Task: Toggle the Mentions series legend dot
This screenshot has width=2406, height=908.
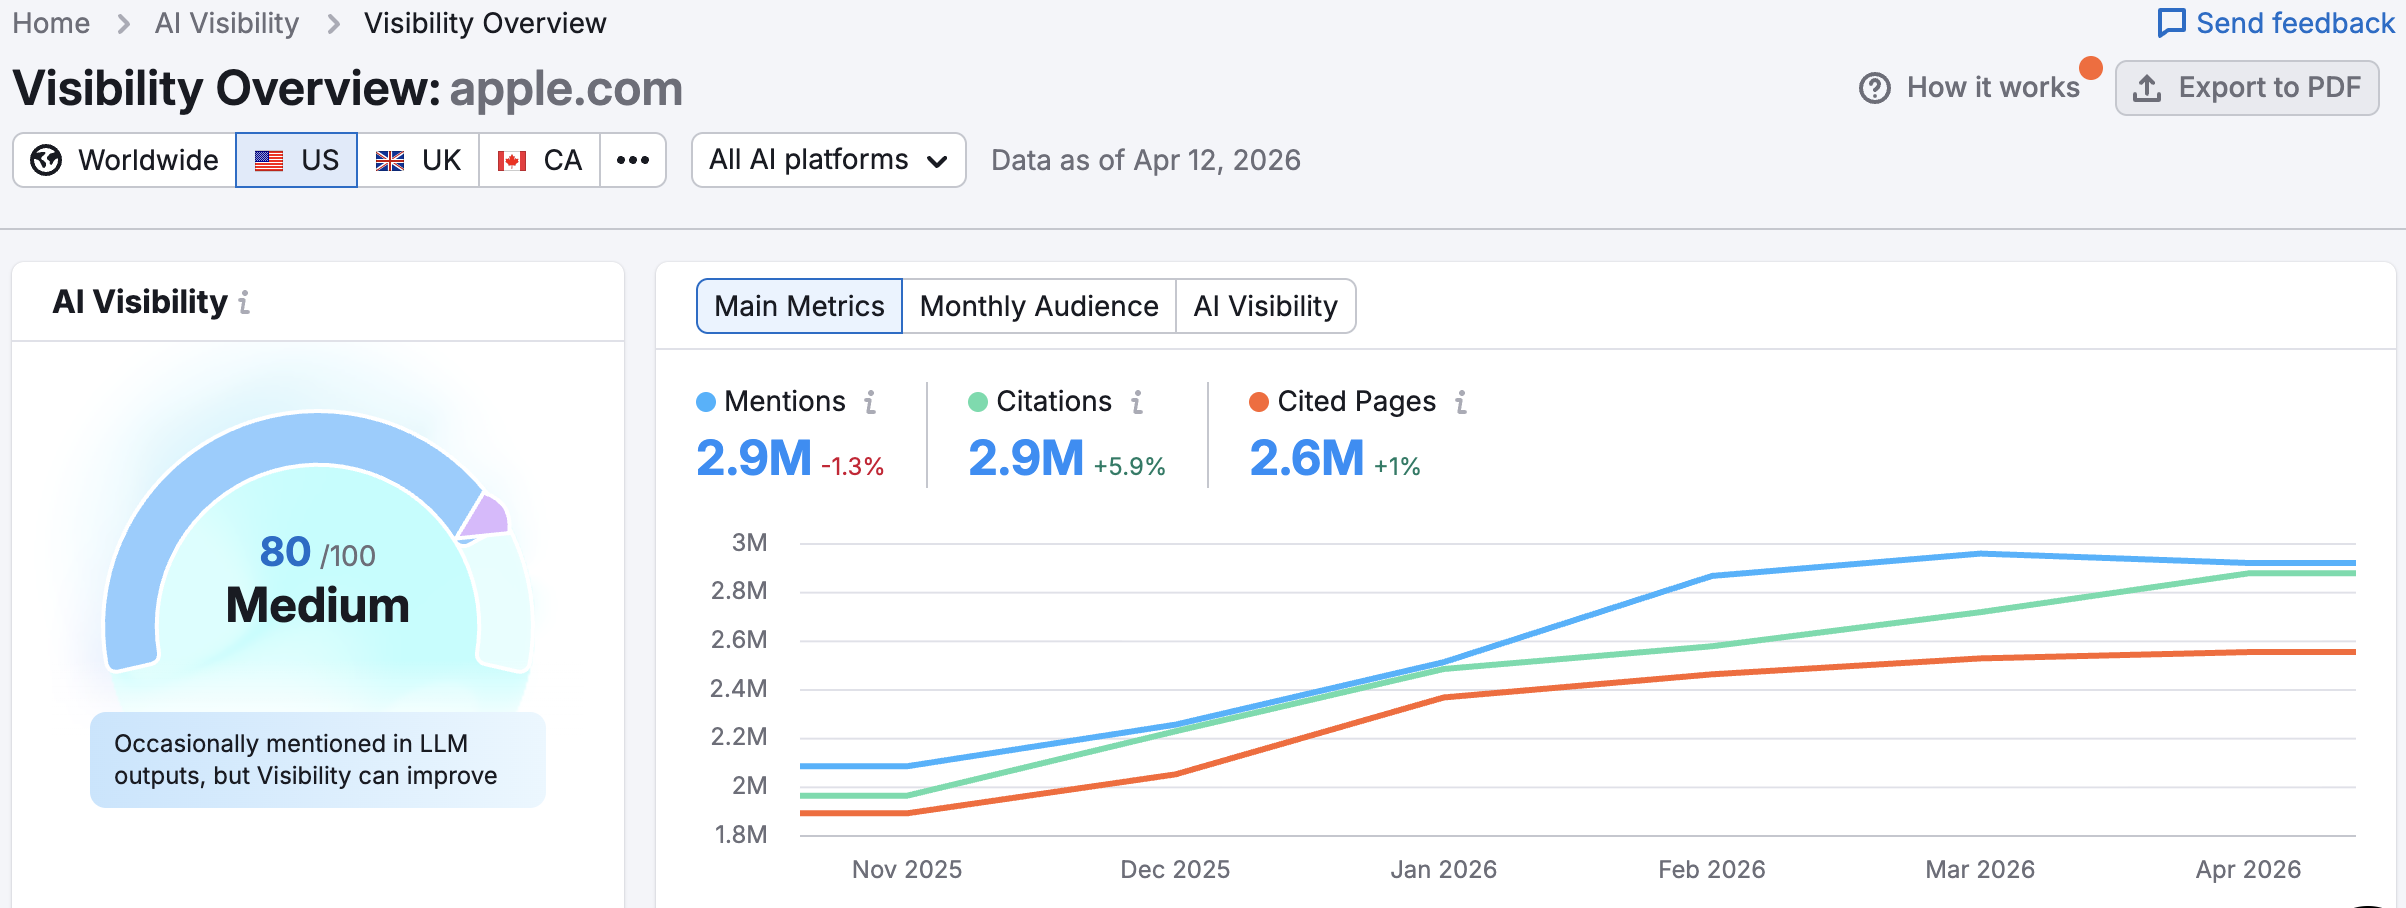Action: (x=706, y=402)
